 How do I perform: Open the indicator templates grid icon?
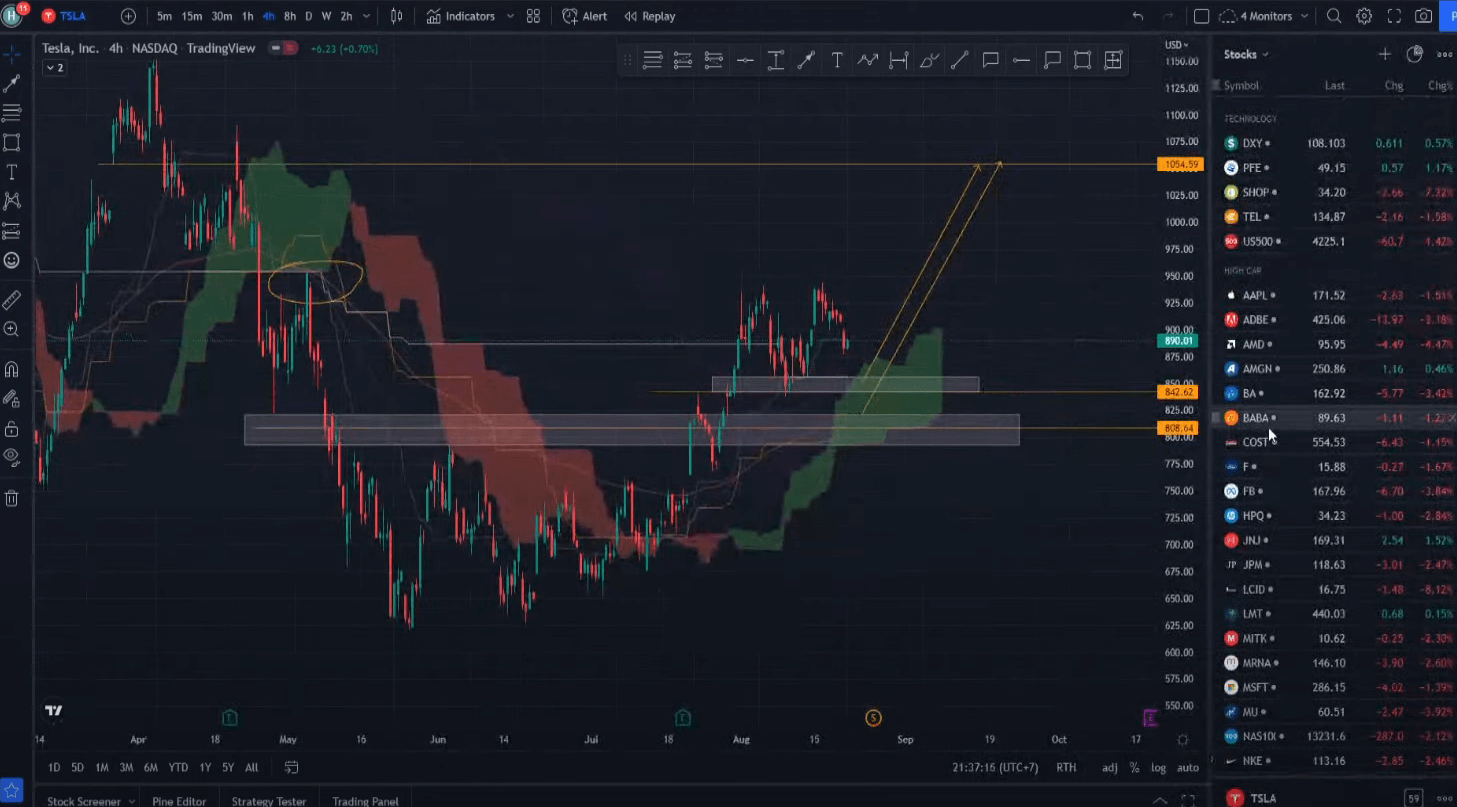[x=534, y=16]
